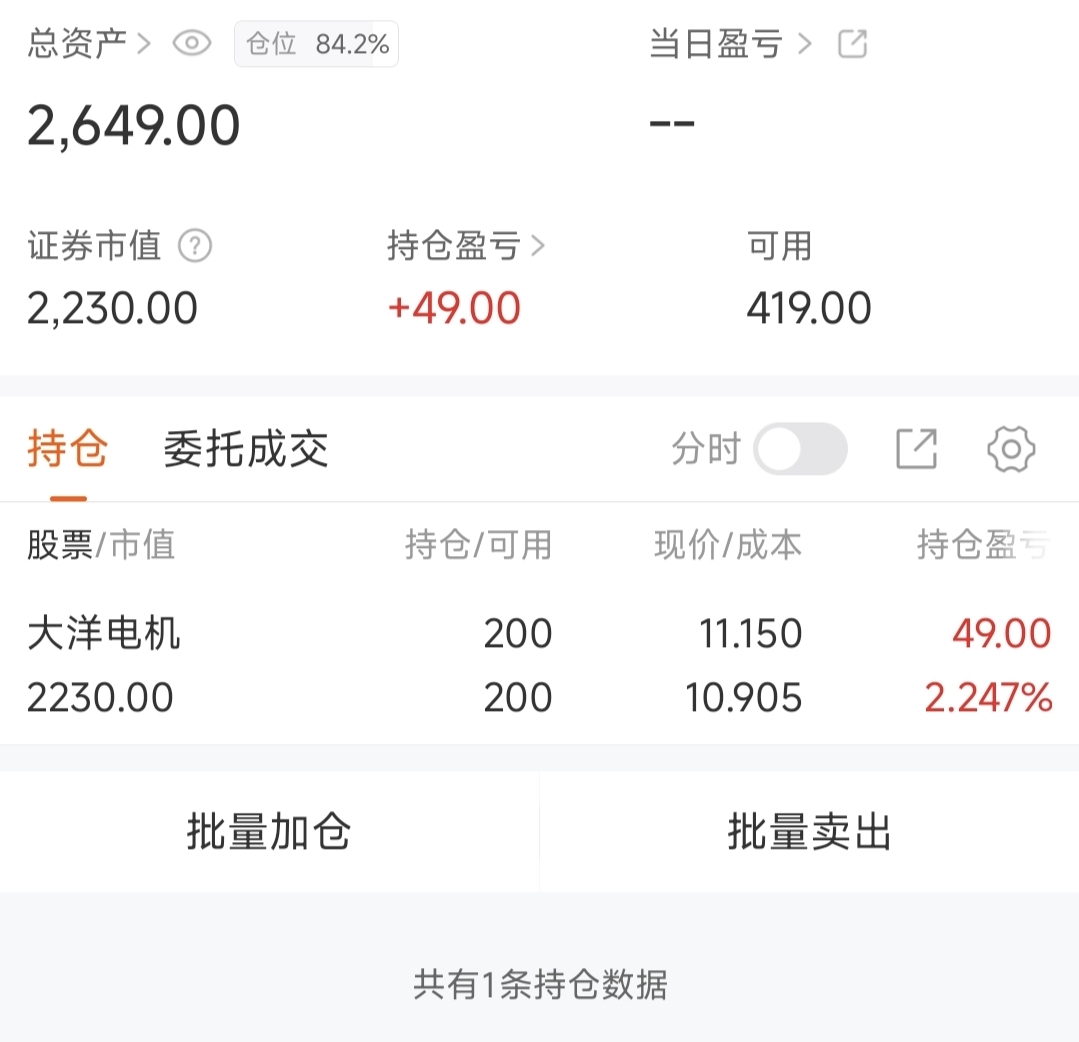Expand 总资产 details chevron

point(143,44)
